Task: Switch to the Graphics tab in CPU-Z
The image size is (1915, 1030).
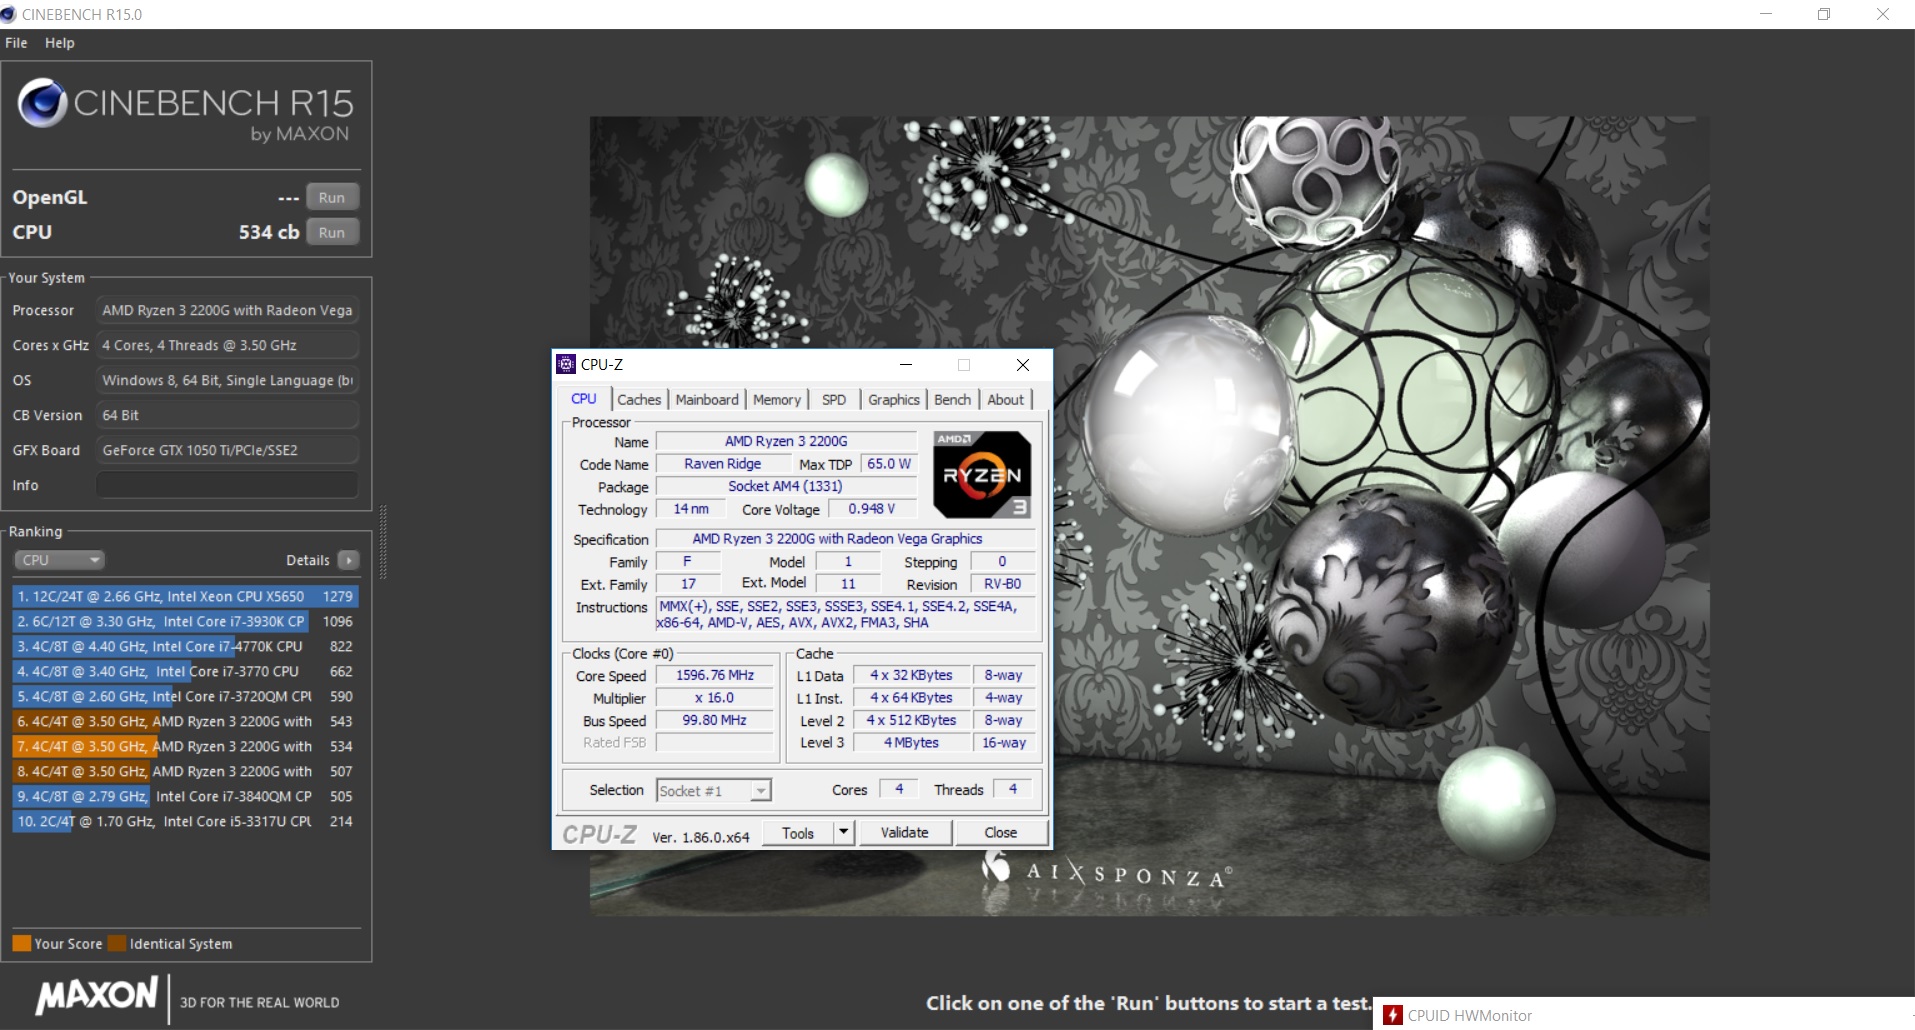Action: coord(894,400)
